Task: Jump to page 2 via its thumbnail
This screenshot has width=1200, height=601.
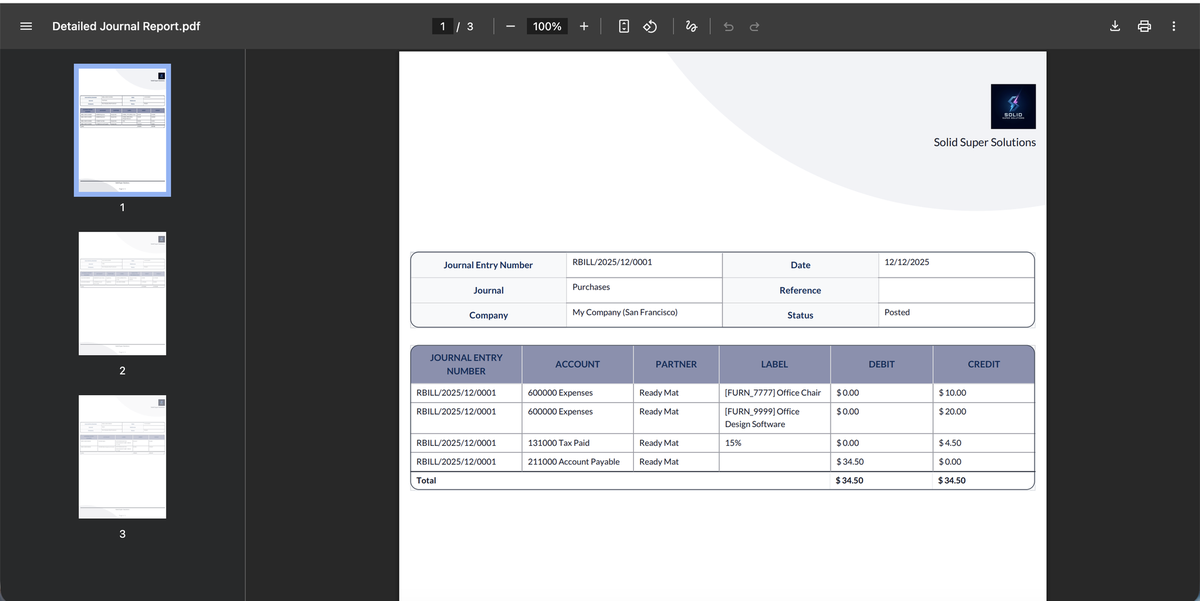Action: click(122, 293)
